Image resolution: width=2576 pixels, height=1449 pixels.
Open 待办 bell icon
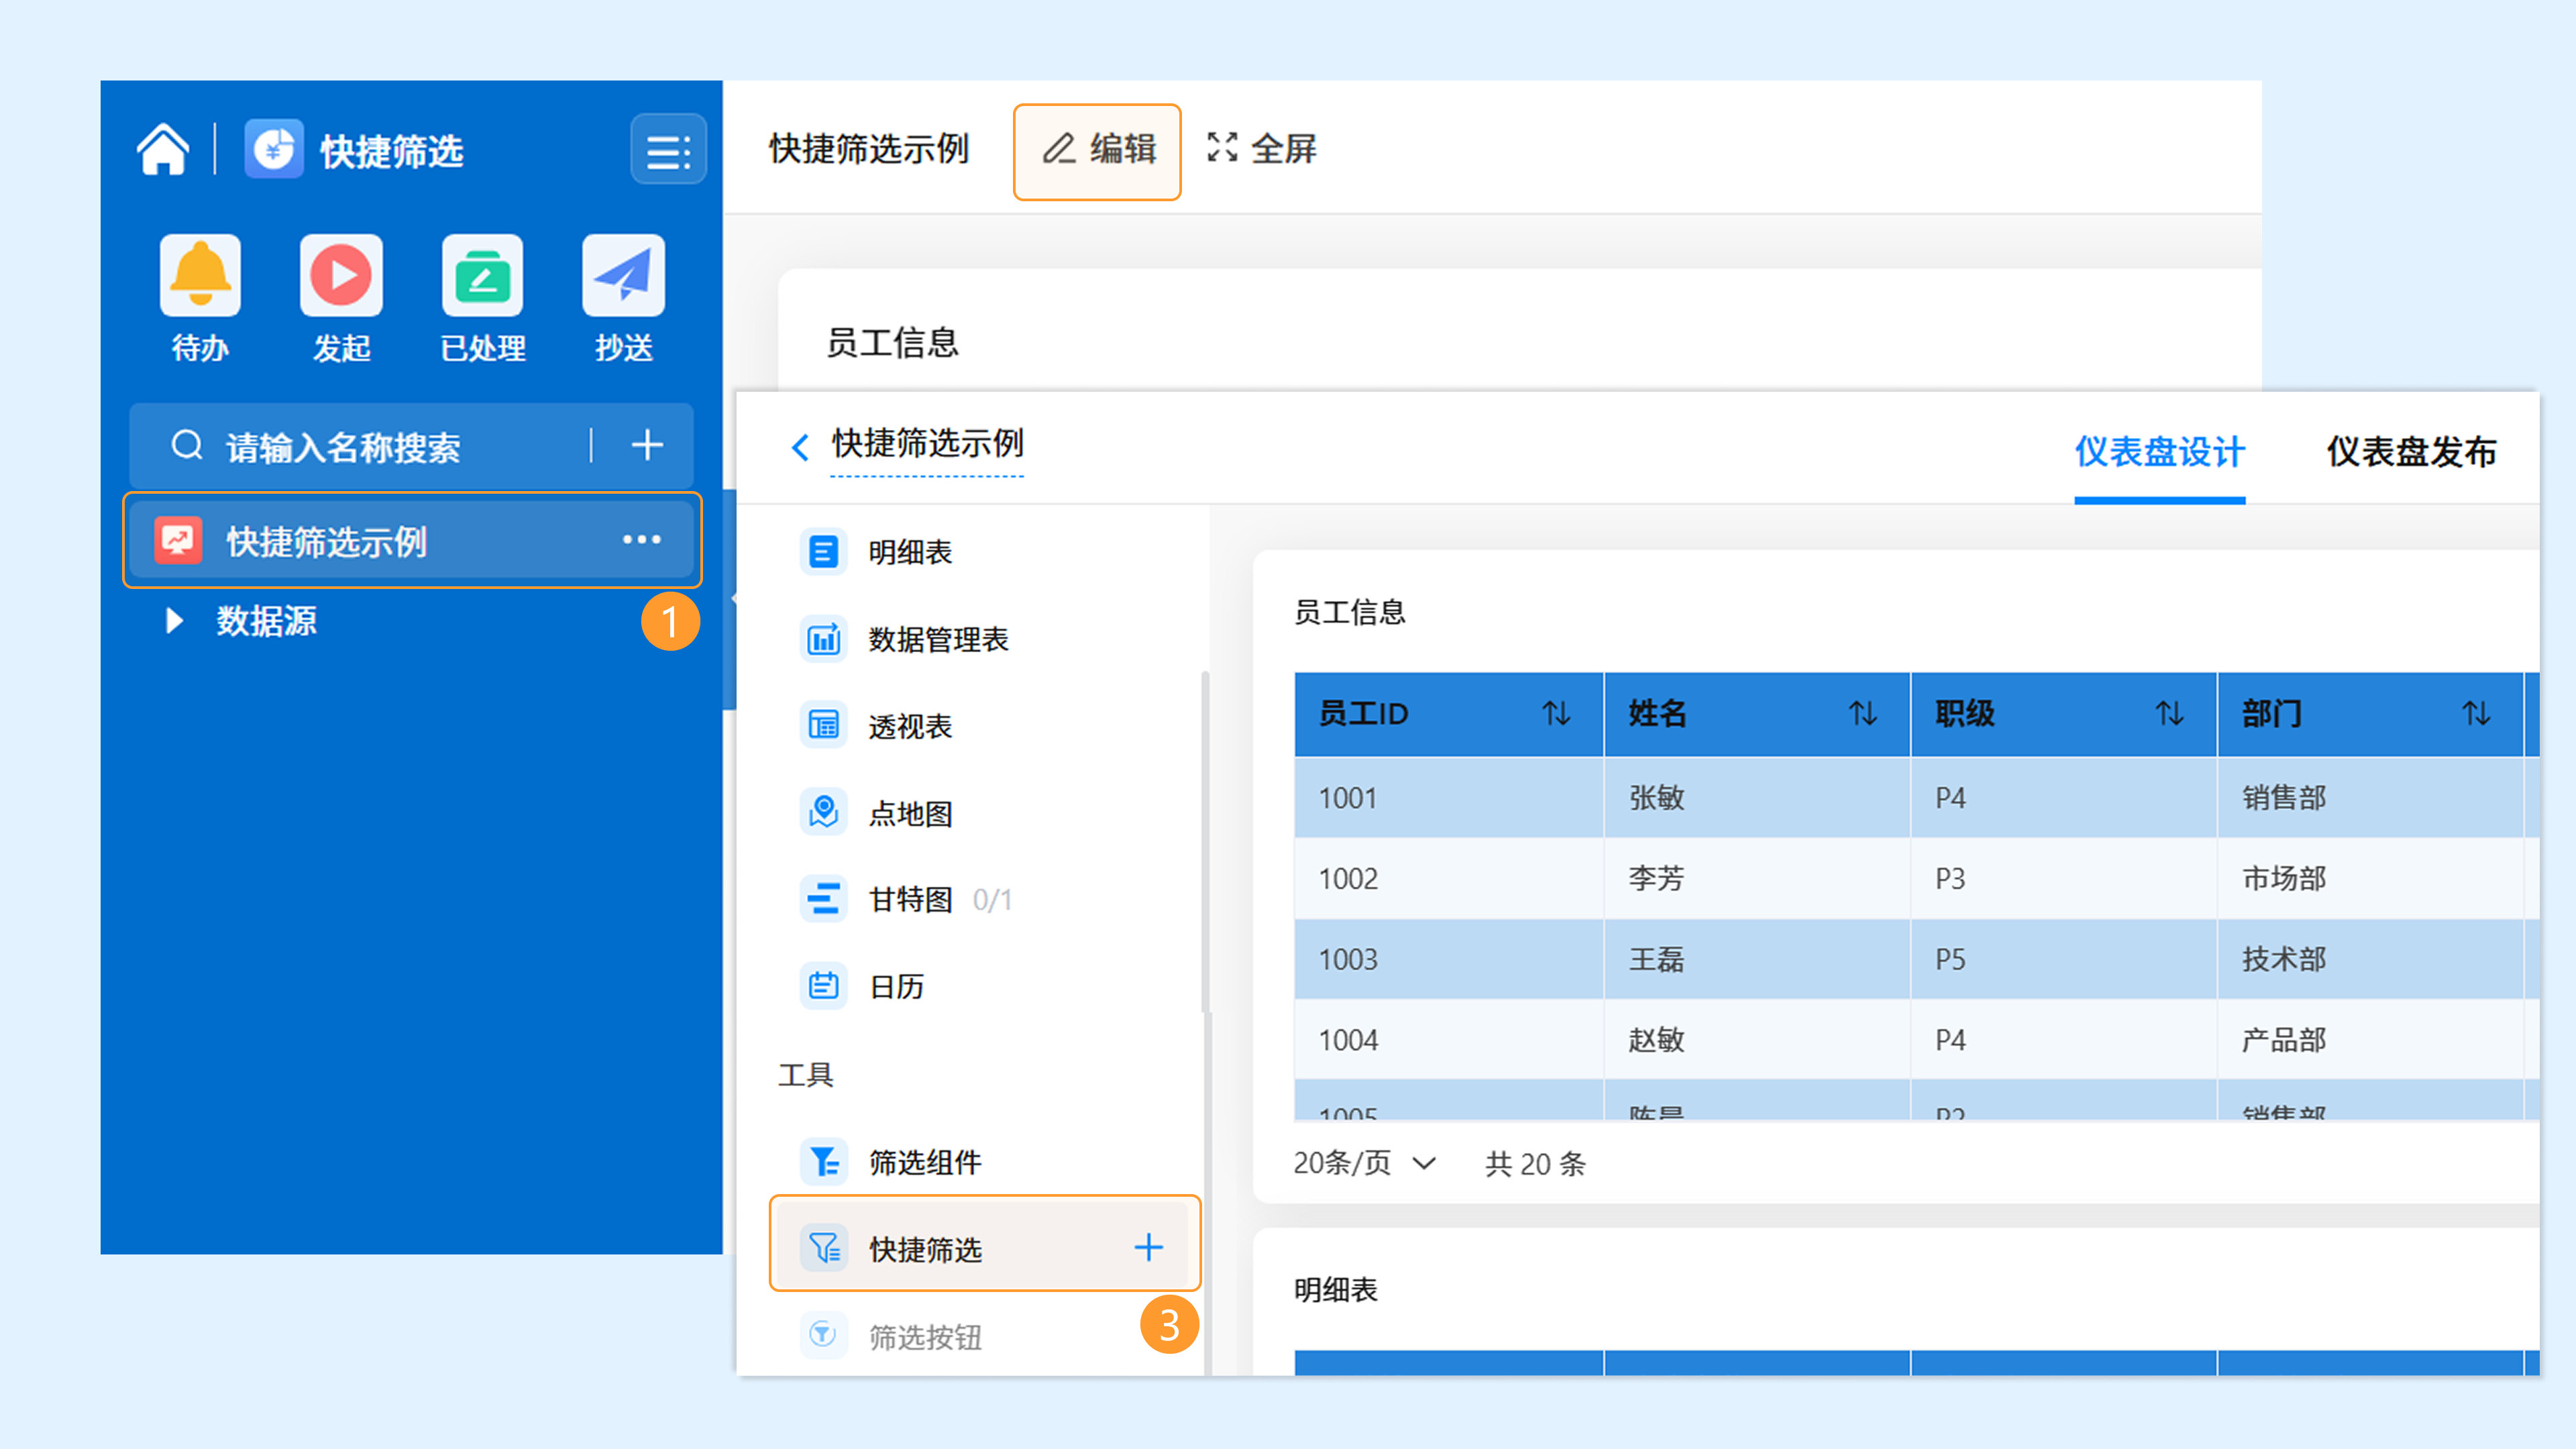click(x=200, y=275)
